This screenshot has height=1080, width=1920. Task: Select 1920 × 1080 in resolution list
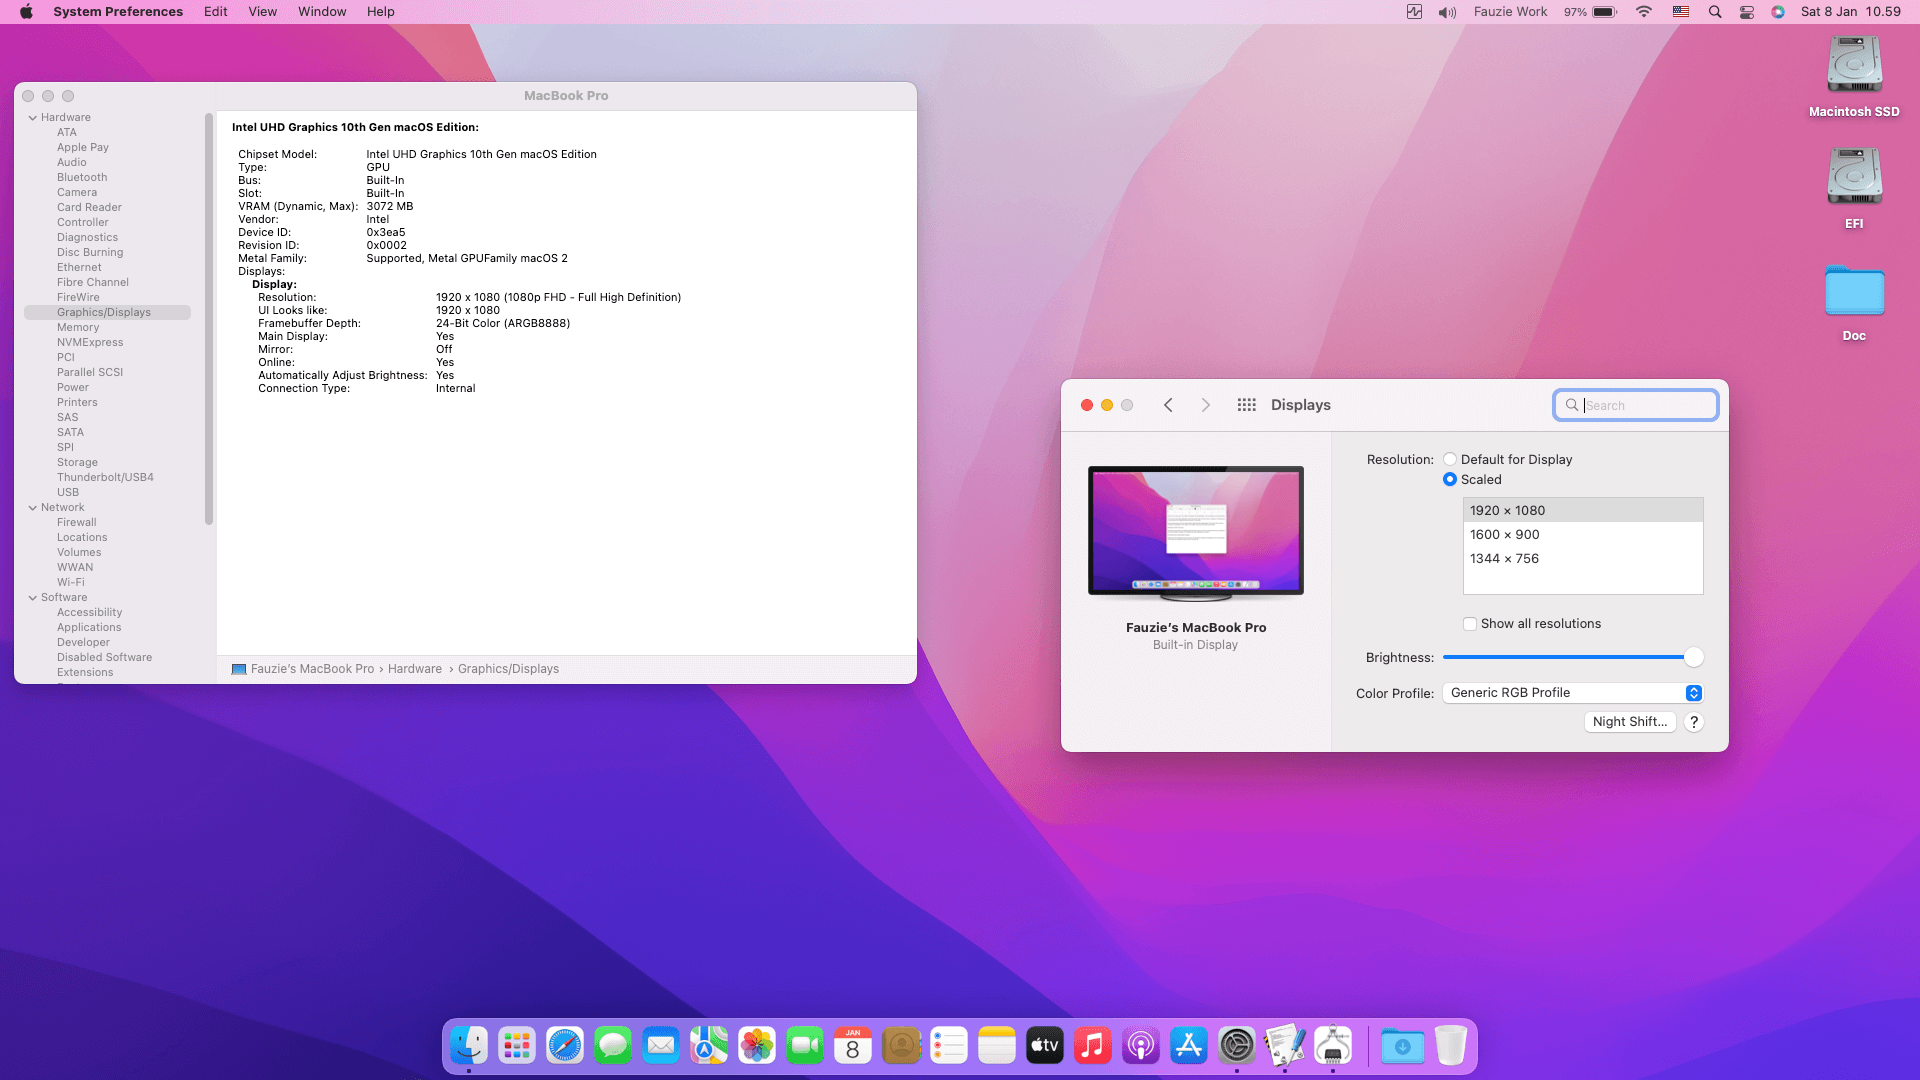(1583, 511)
